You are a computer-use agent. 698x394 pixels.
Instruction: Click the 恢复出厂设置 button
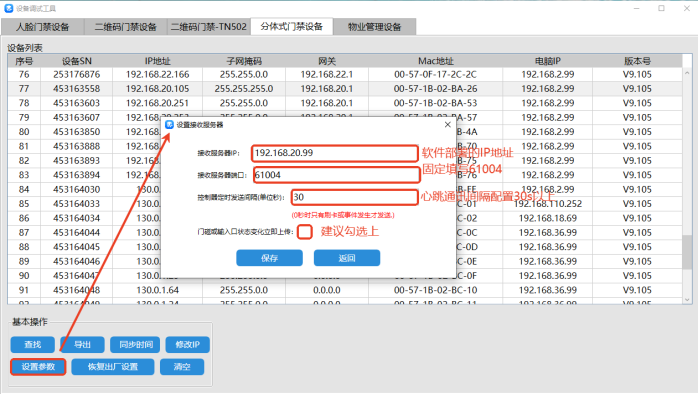click(113, 367)
